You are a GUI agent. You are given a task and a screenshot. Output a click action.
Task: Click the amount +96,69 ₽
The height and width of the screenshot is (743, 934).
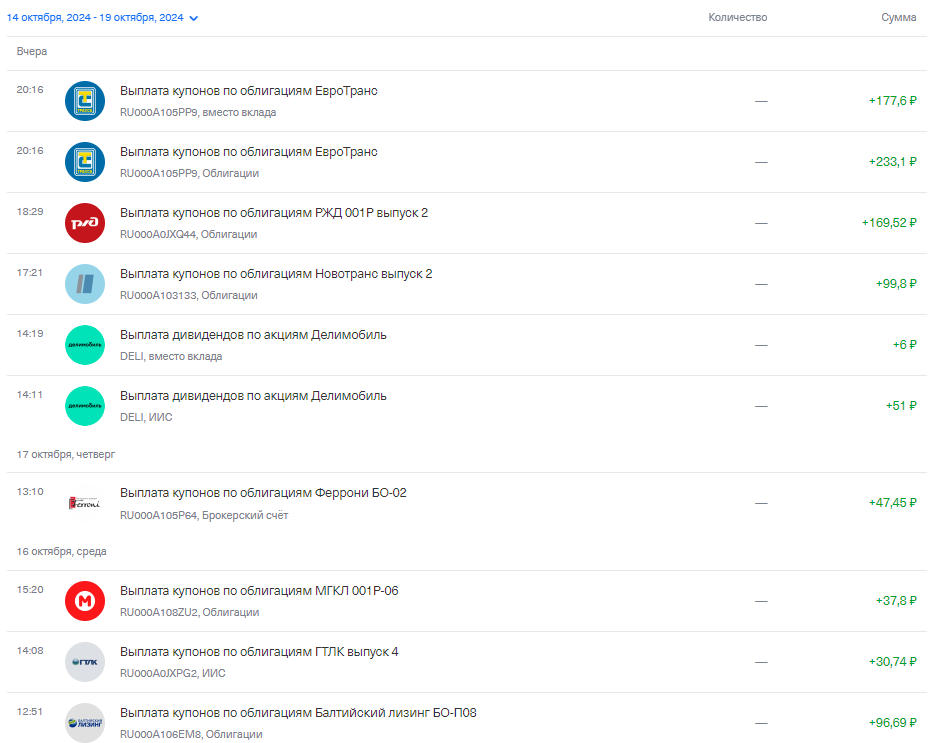pos(892,723)
